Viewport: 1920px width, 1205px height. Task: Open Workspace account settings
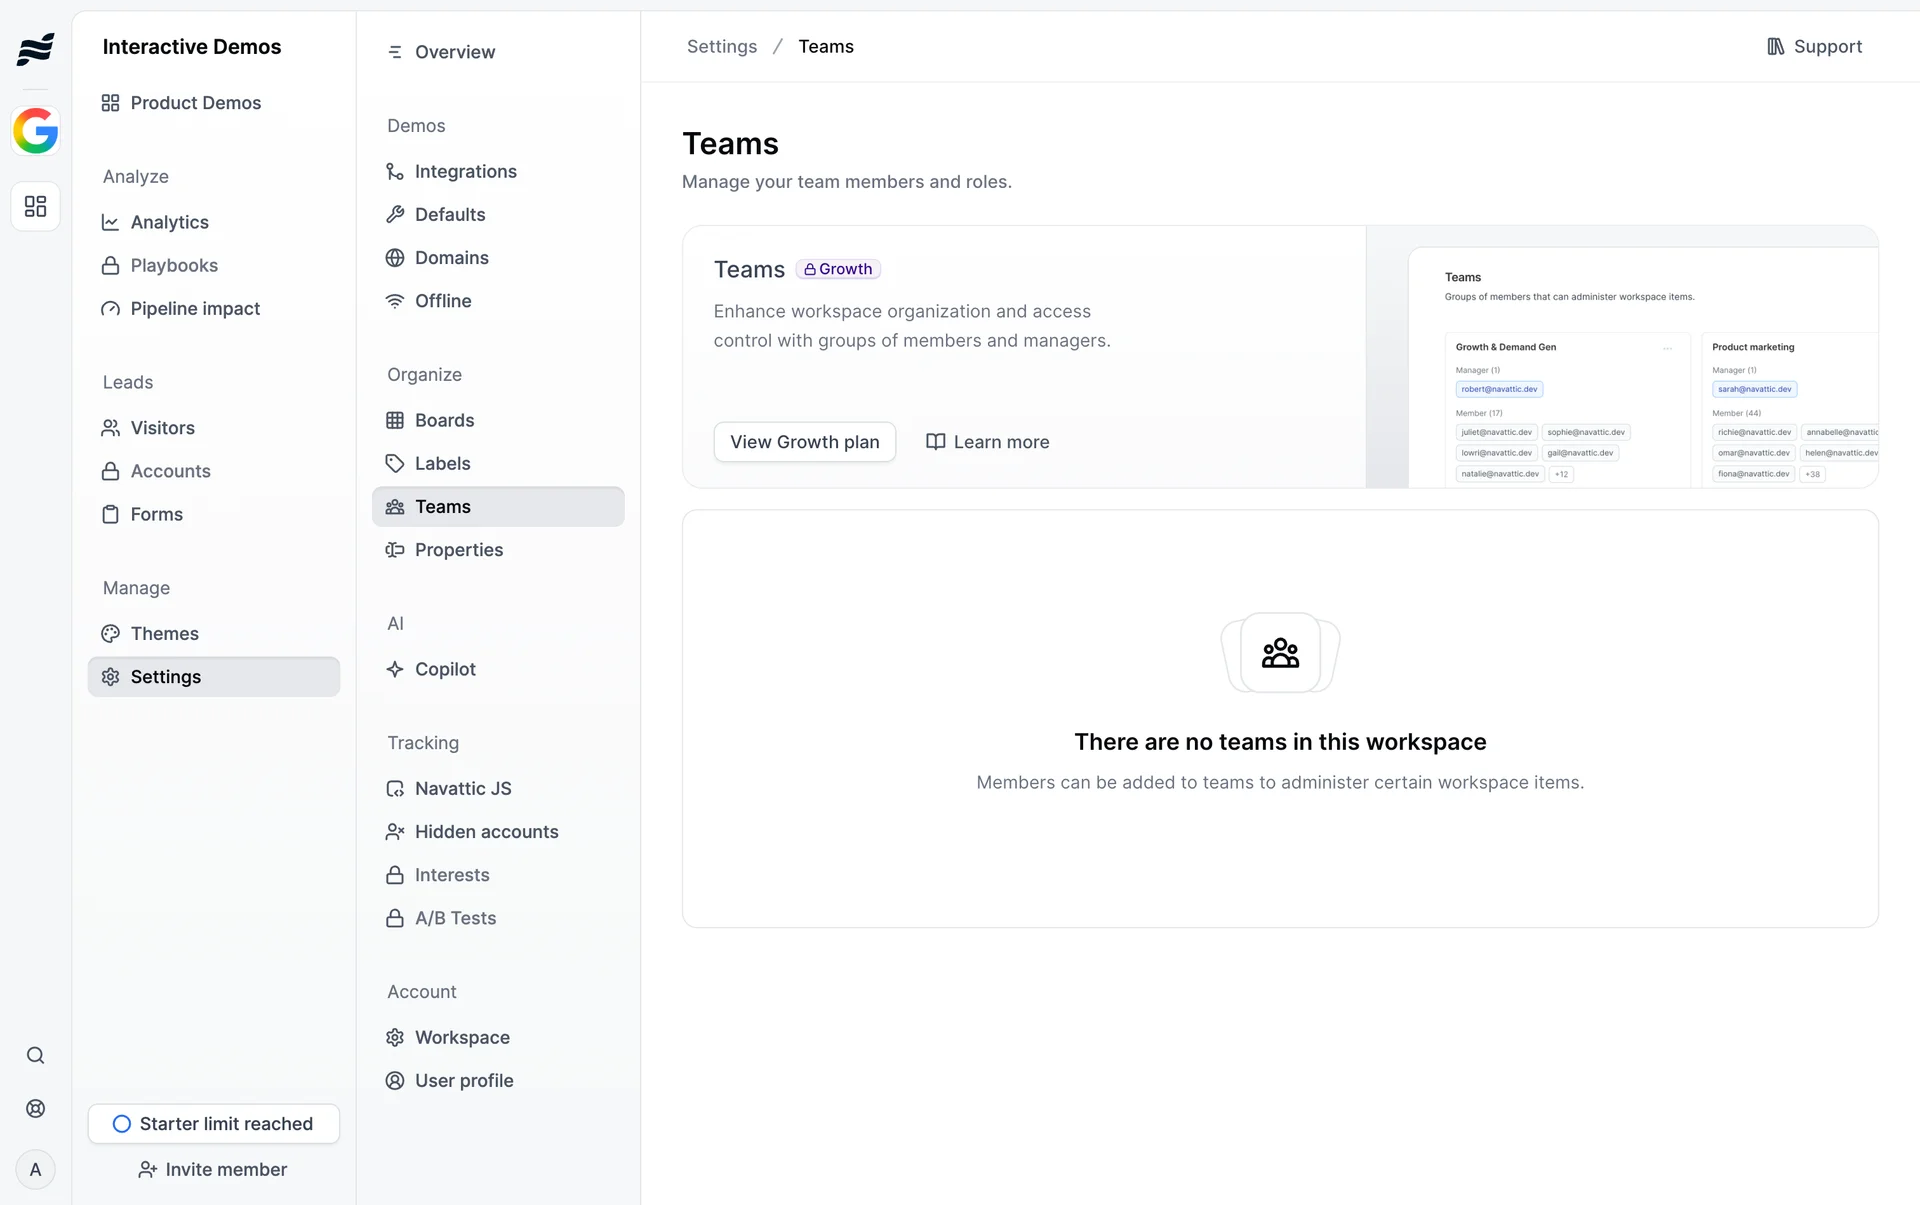462,1037
